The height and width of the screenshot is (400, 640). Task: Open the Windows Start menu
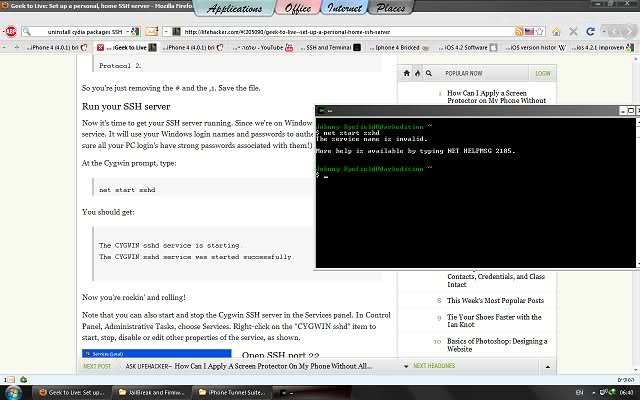[x=12, y=392]
